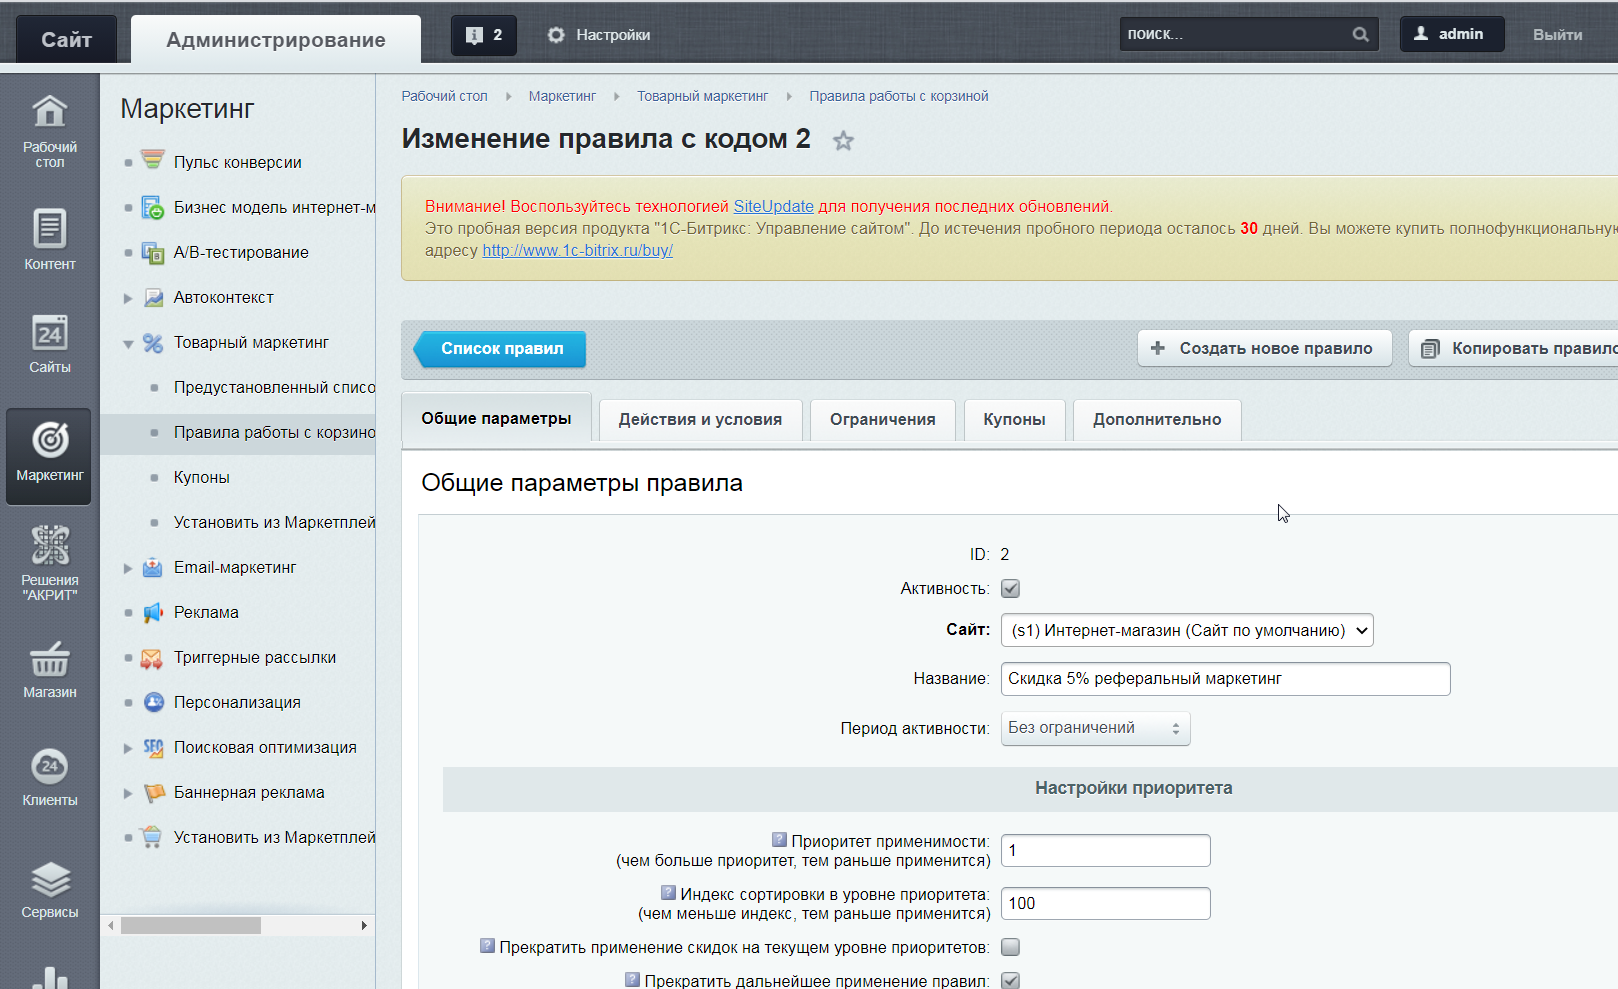Open the Рабочий стол sidebar icon

(50, 131)
